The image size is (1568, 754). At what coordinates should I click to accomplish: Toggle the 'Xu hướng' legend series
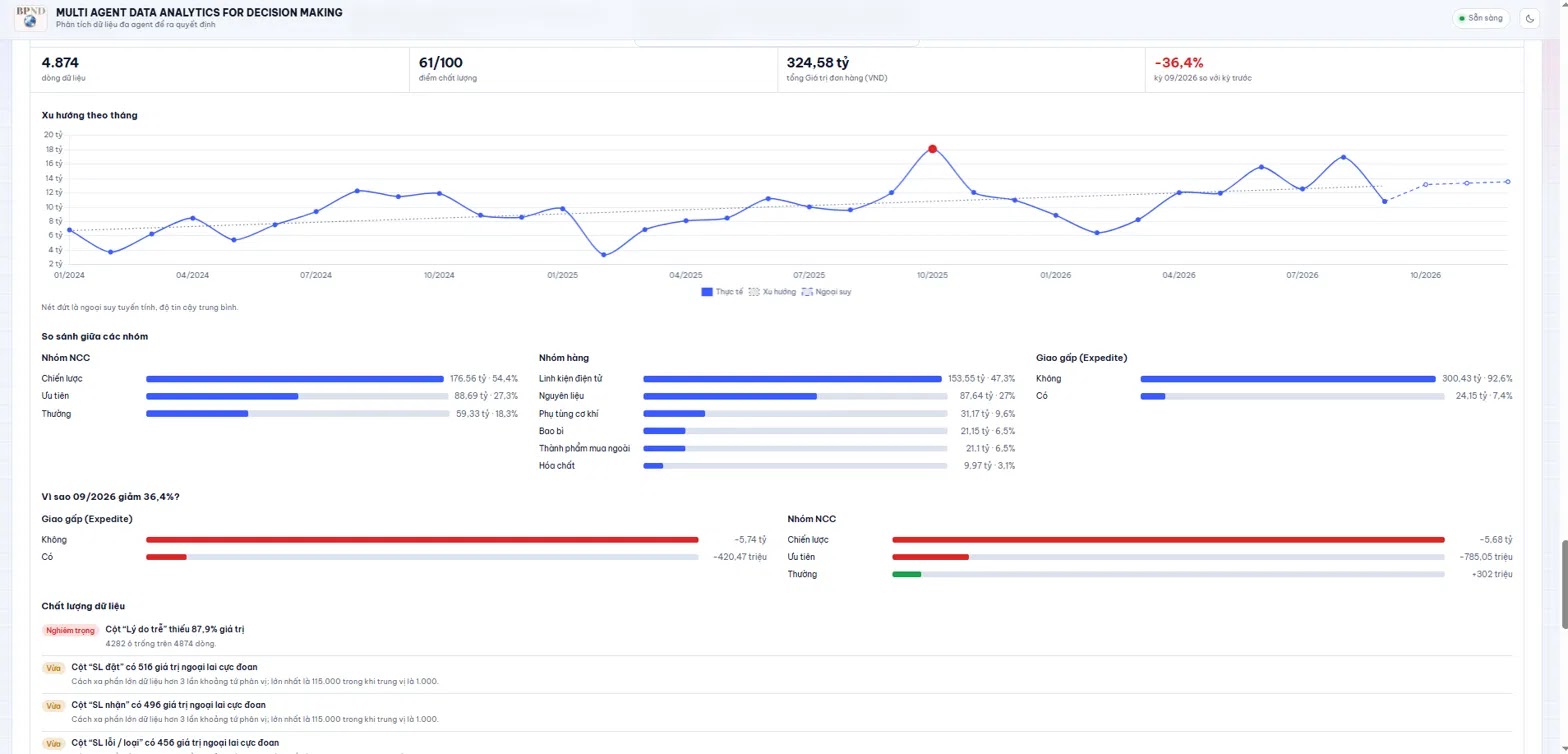pos(772,292)
